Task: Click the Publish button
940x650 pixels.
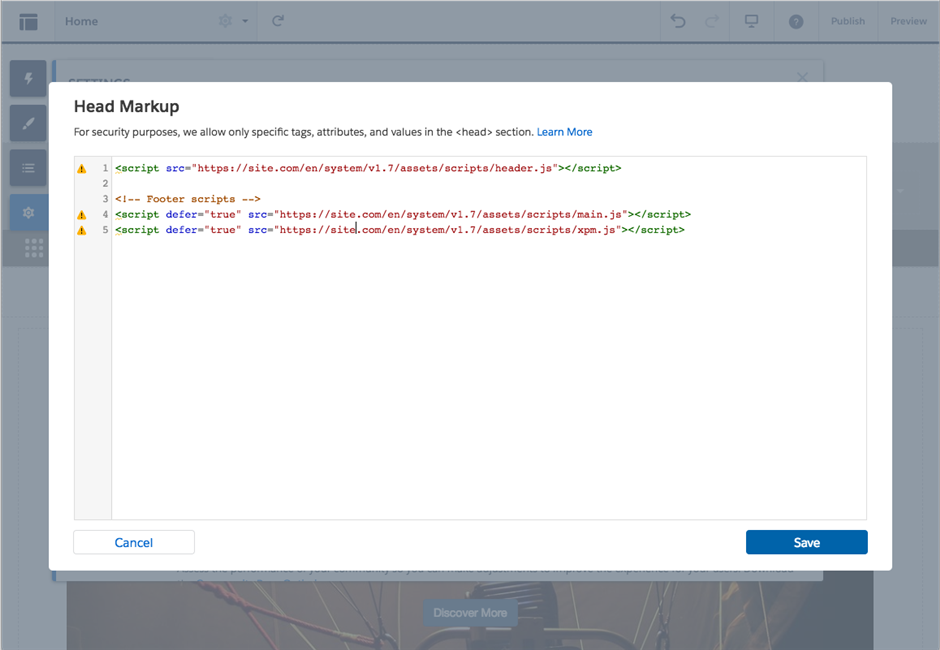Action: 848,21
